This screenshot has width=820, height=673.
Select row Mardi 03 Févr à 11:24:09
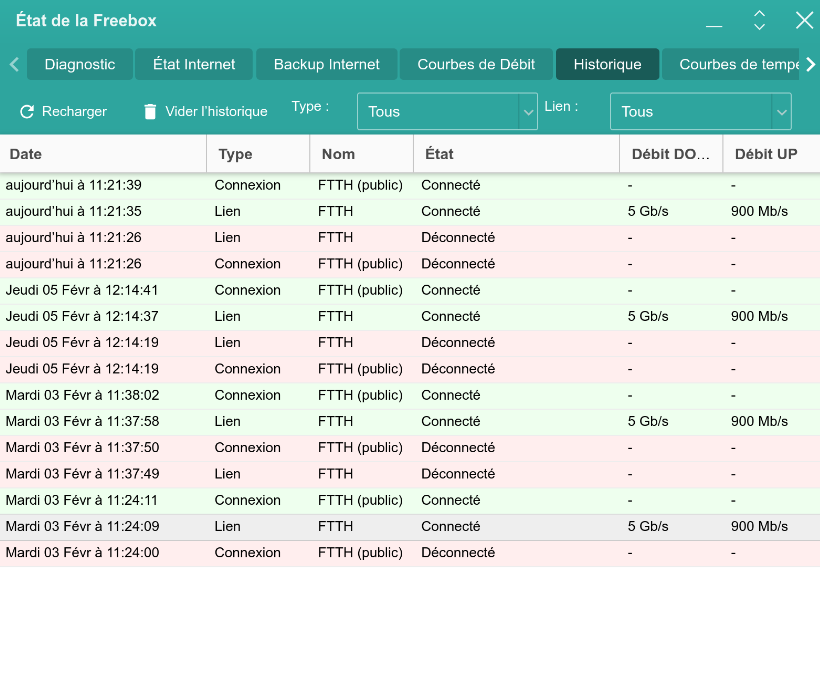[x=410, y=527]
